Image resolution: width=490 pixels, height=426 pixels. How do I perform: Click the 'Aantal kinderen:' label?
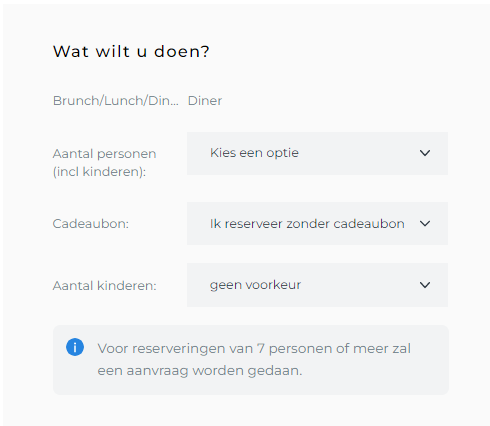[x=104, y=286]
